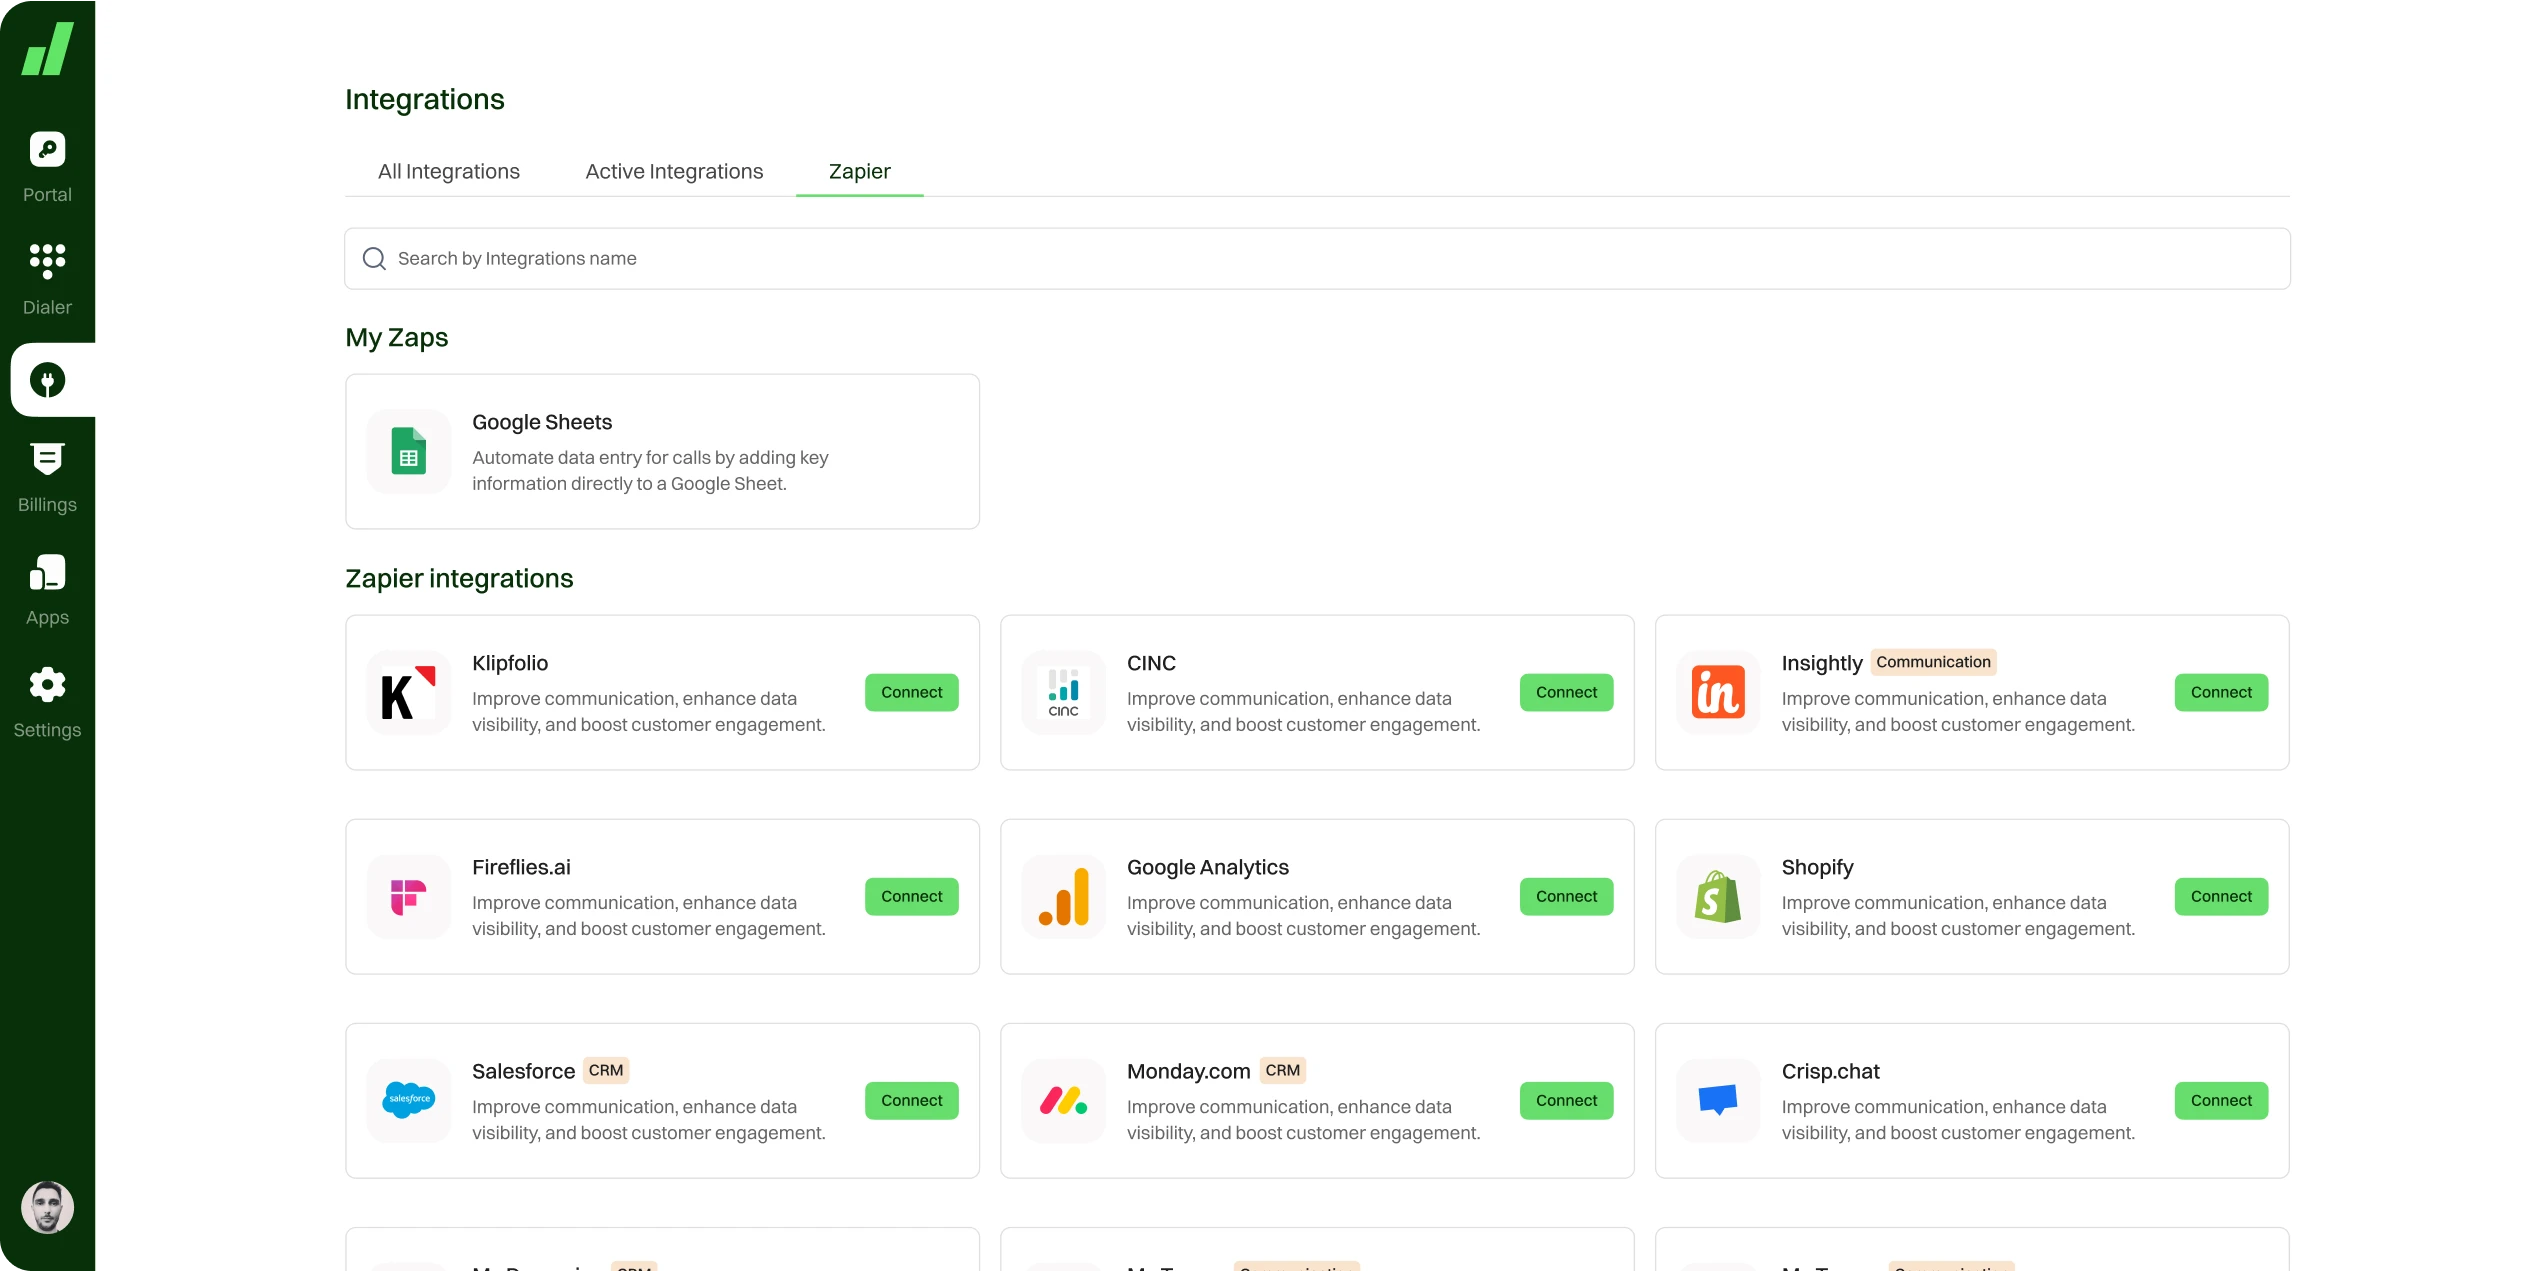Open the Portal sidebar icon
Screen dimensions: 2540x1271
click(x=47, y=150)
